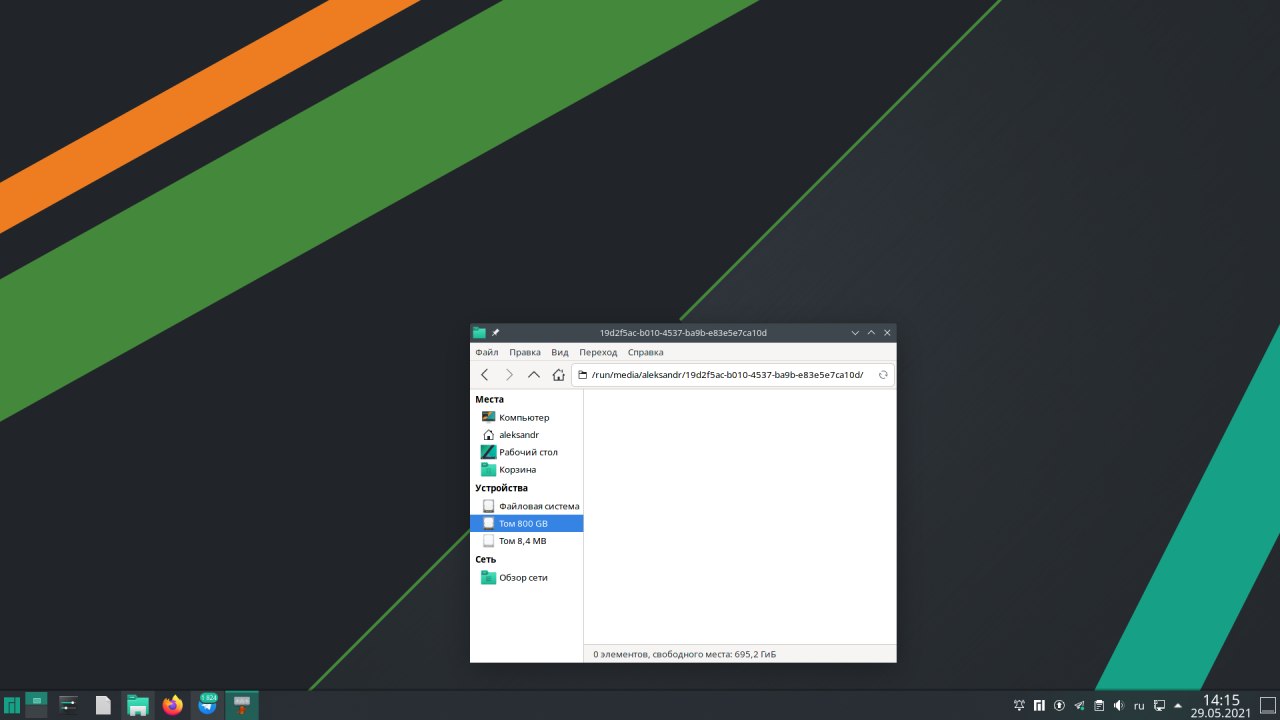Launch the text editor from the blank-page taskbar icon
Screen dimensions: 1280x720
click(x=103, y=705)
